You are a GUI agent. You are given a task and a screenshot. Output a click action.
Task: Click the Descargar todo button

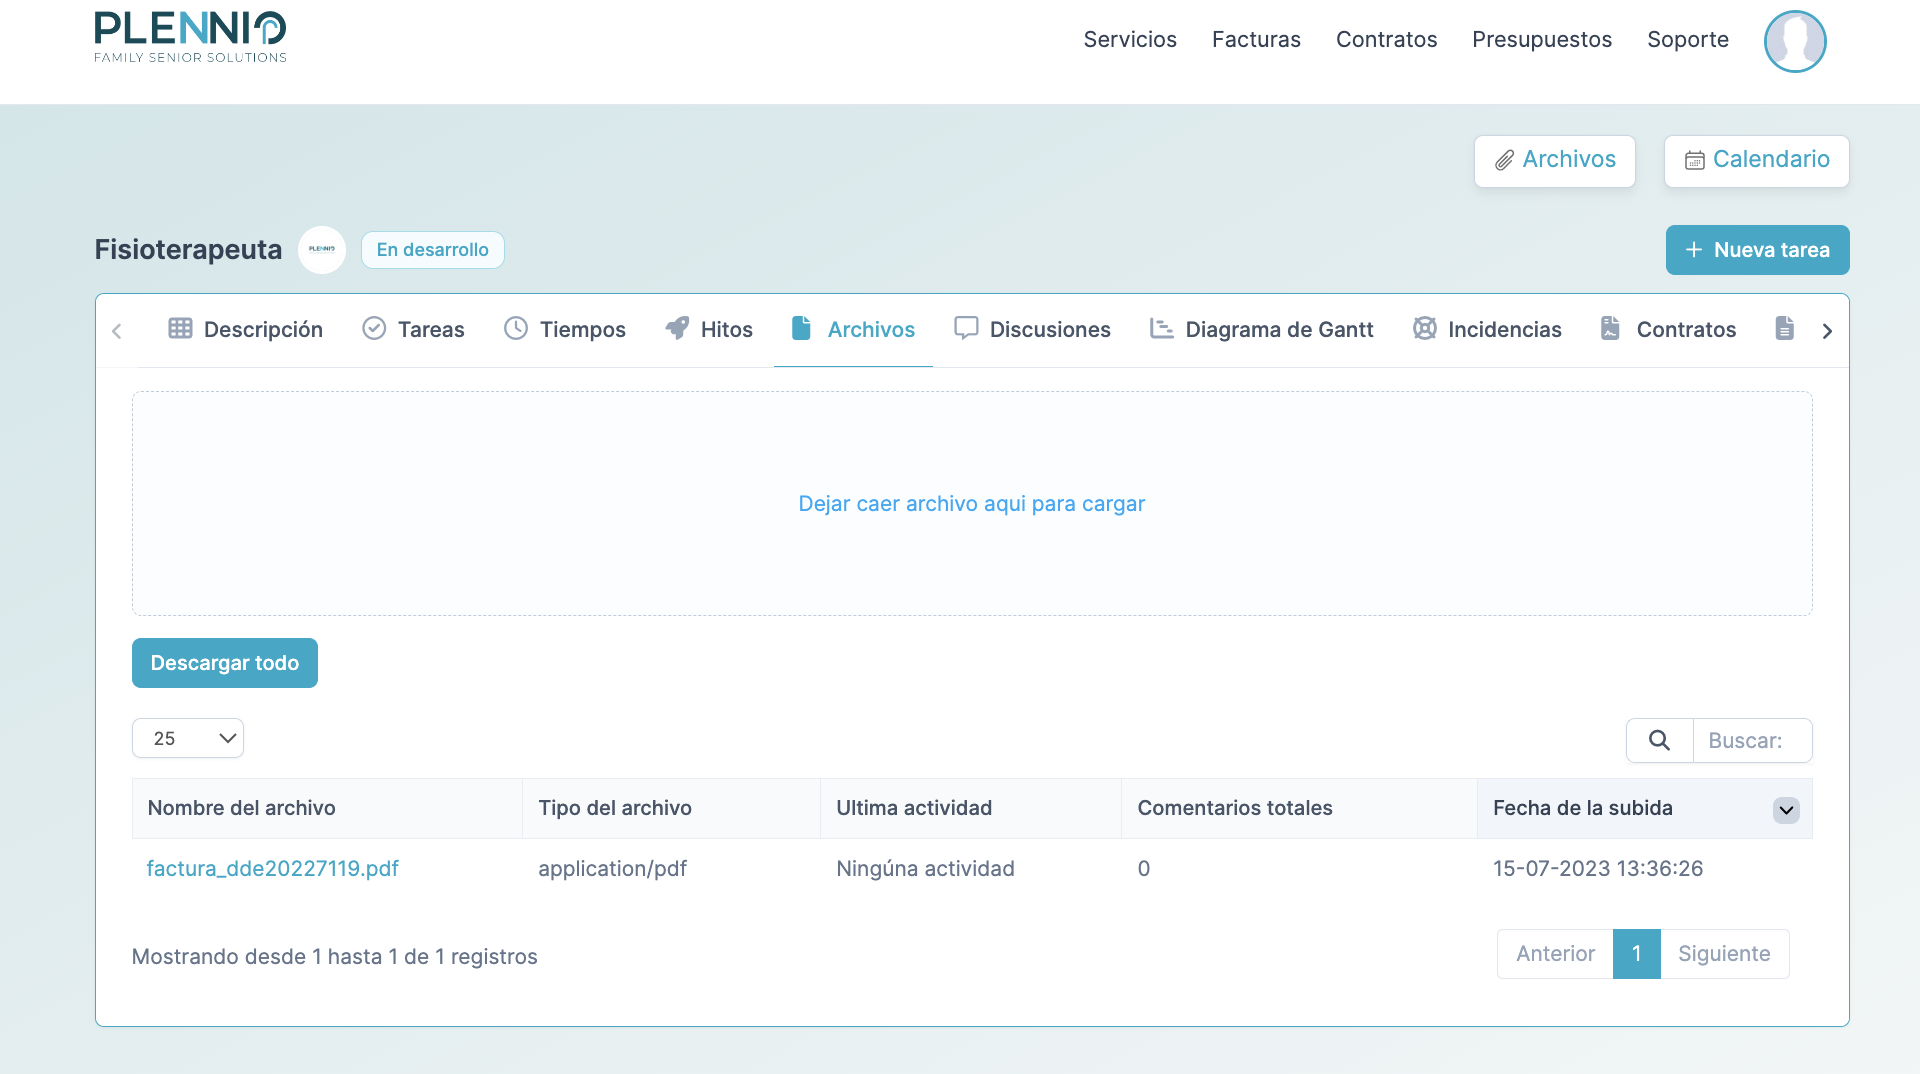tap(225, 663)
